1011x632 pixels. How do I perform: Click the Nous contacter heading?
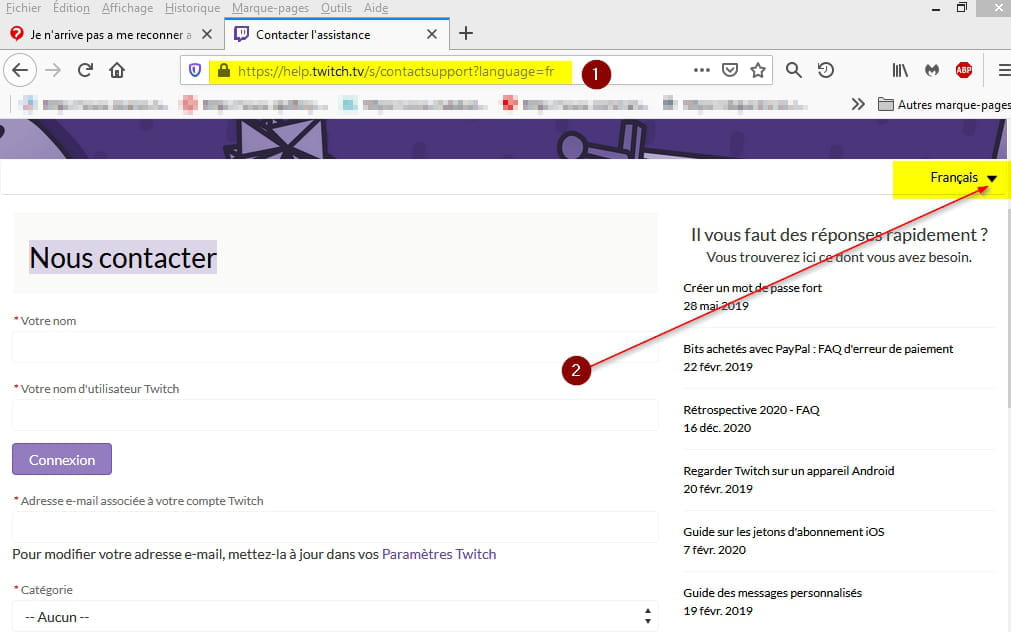[x=123, y=257]
